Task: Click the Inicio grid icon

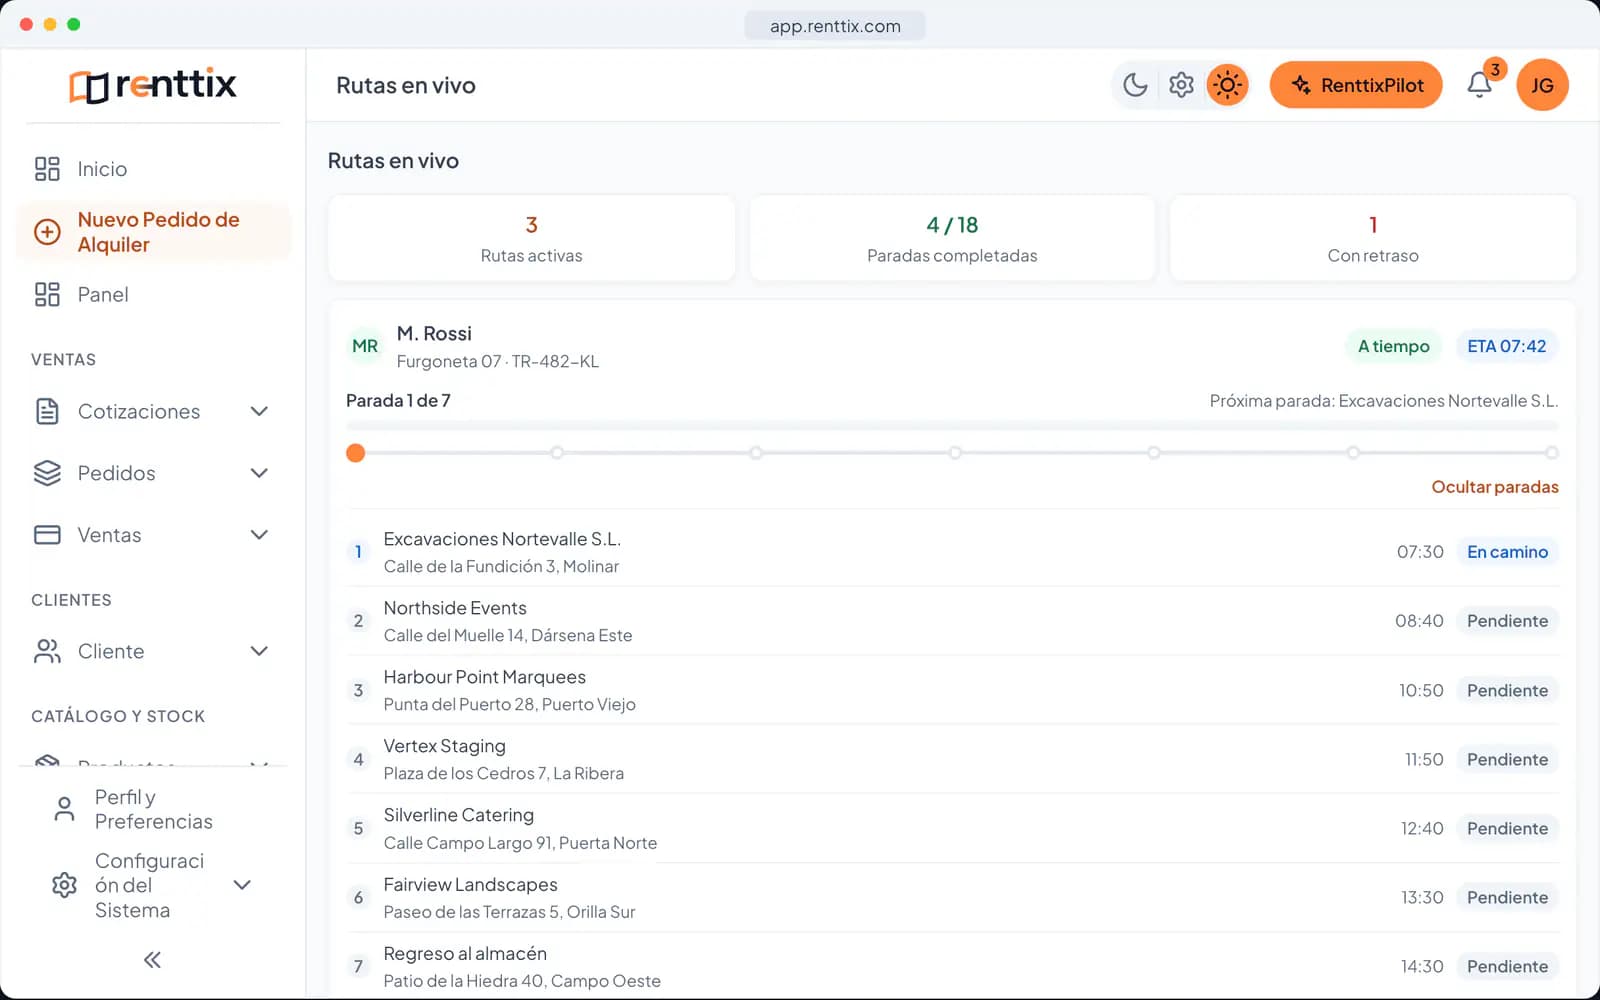Action: point(47,169)
